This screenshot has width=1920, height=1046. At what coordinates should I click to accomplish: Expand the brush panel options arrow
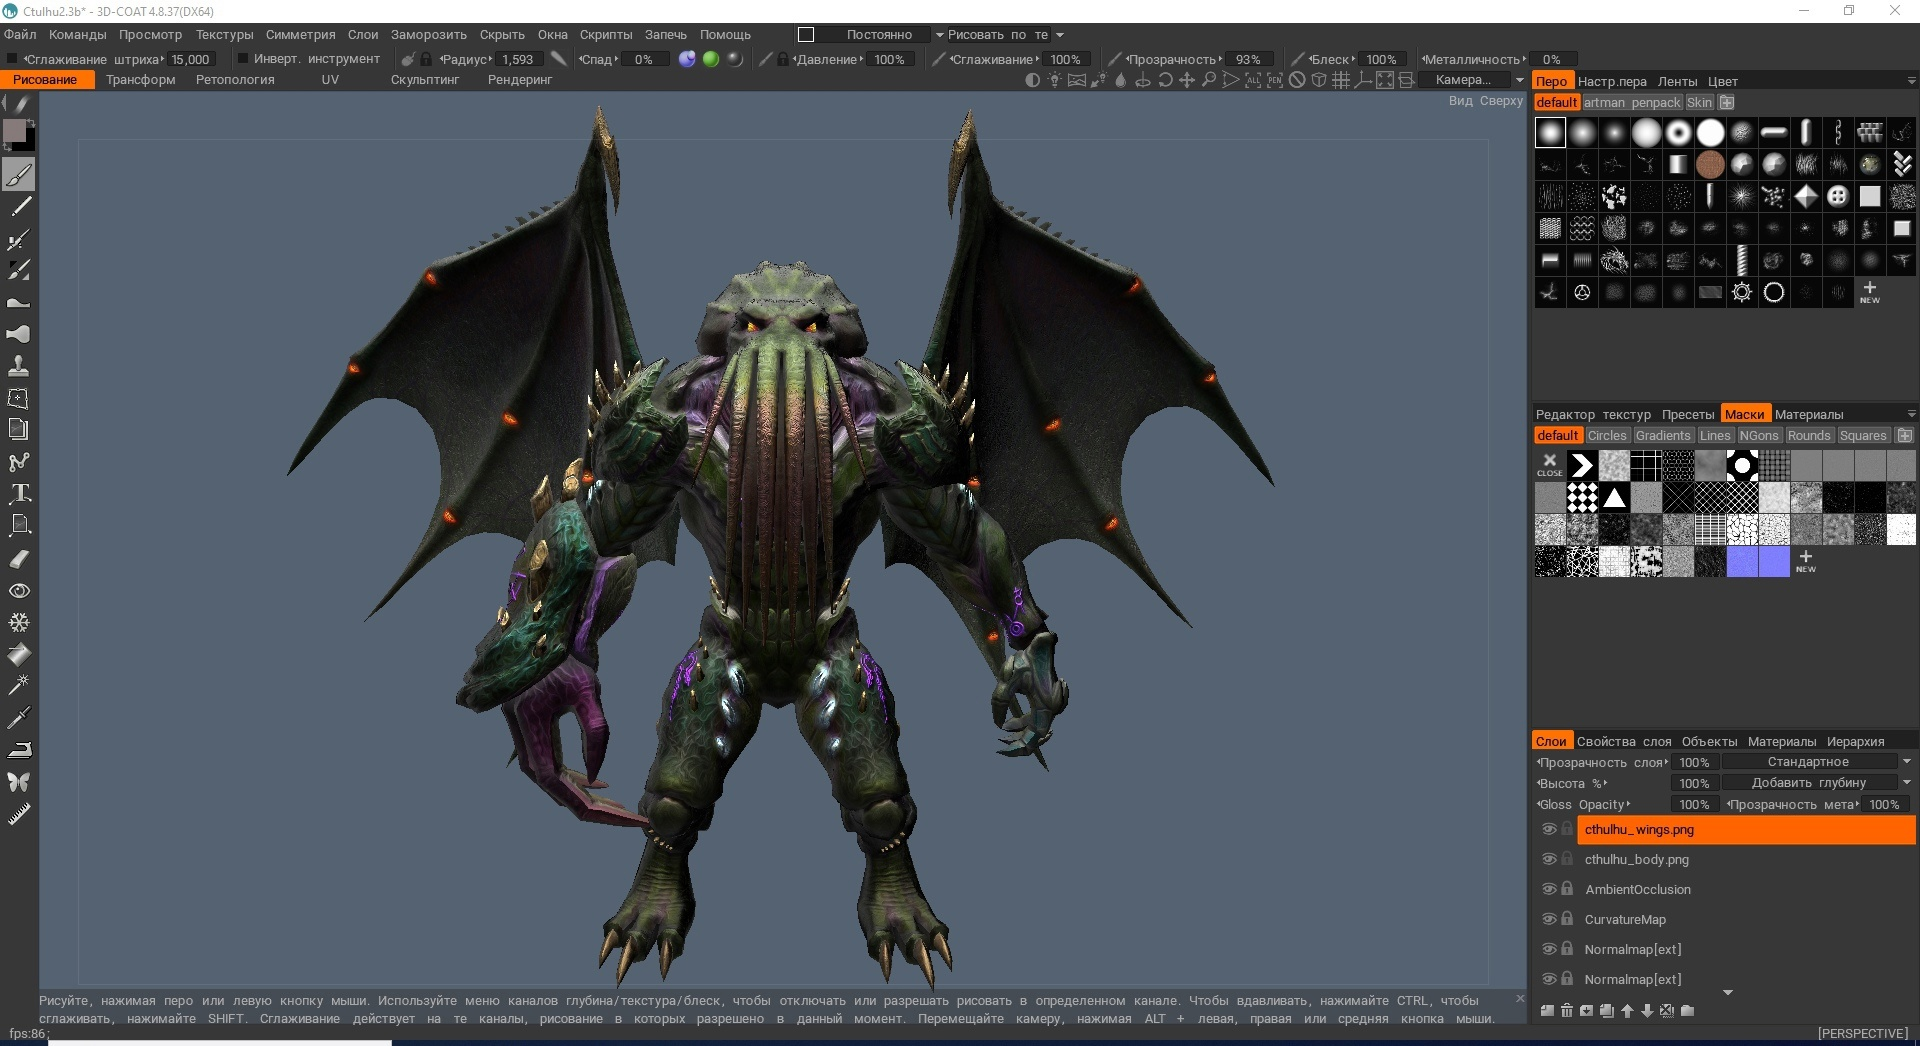(1912, 81)
